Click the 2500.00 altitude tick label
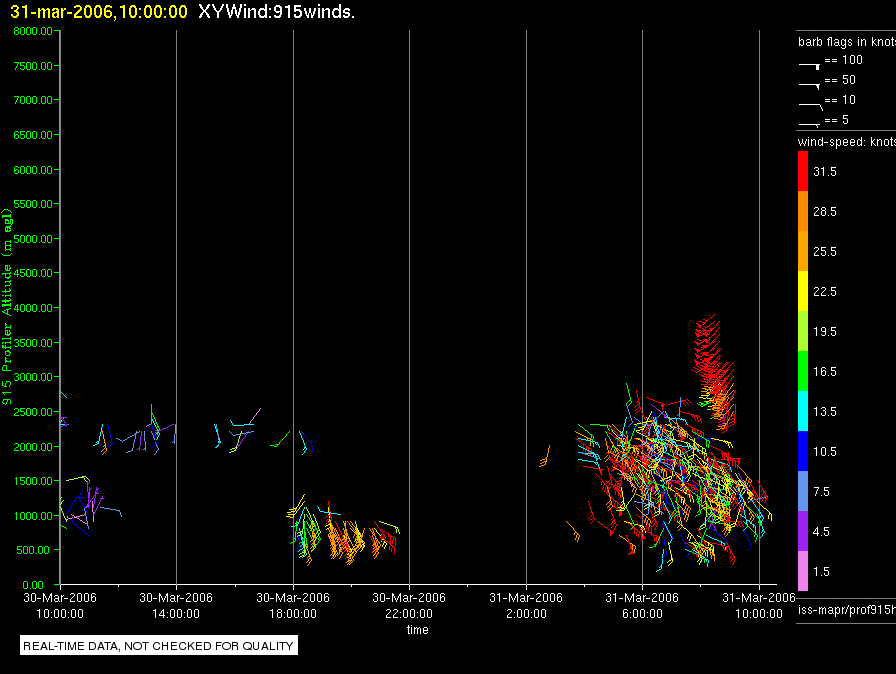896x674 pixels. coord(33,412)
